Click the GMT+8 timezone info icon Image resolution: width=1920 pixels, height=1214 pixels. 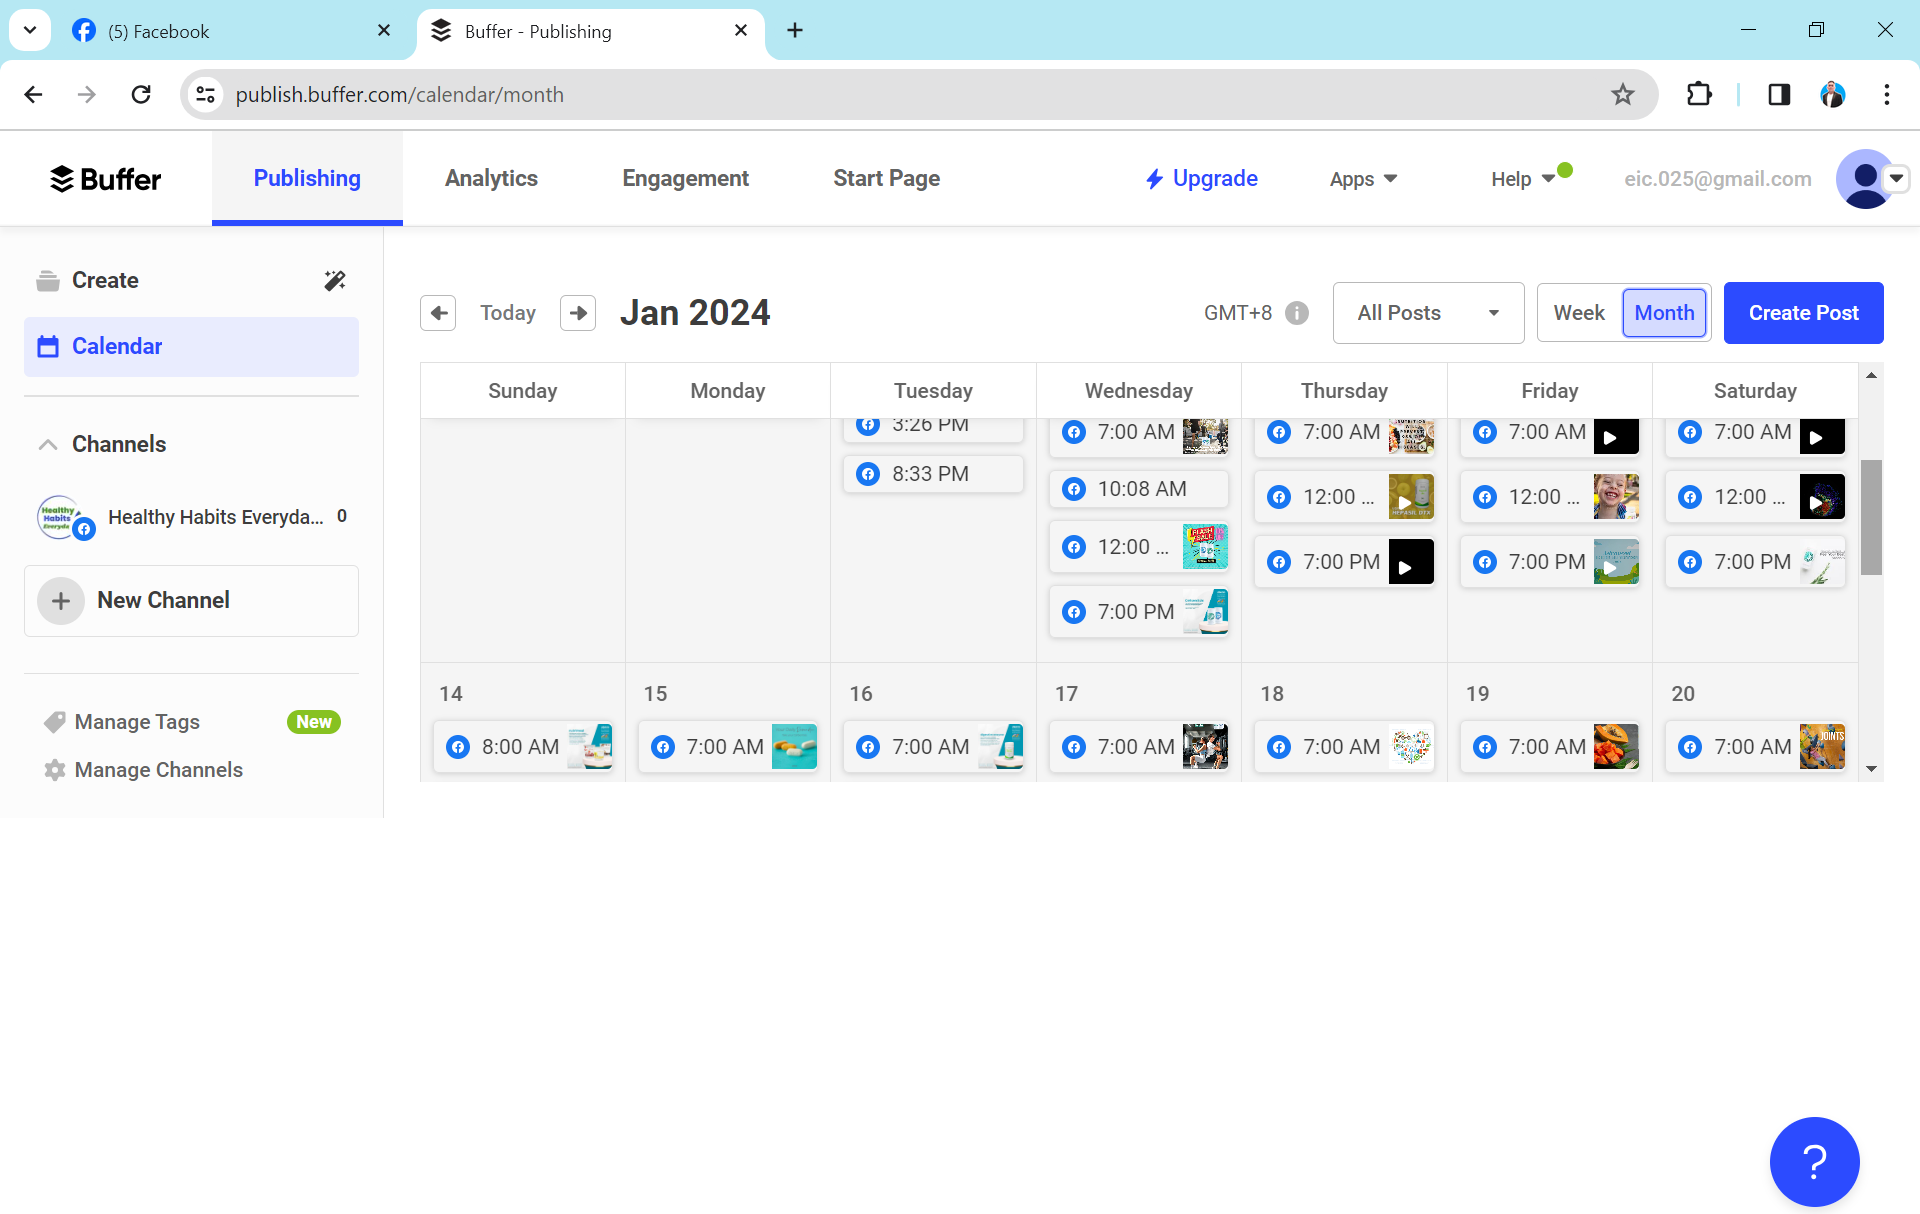(x=1297, y=313)
